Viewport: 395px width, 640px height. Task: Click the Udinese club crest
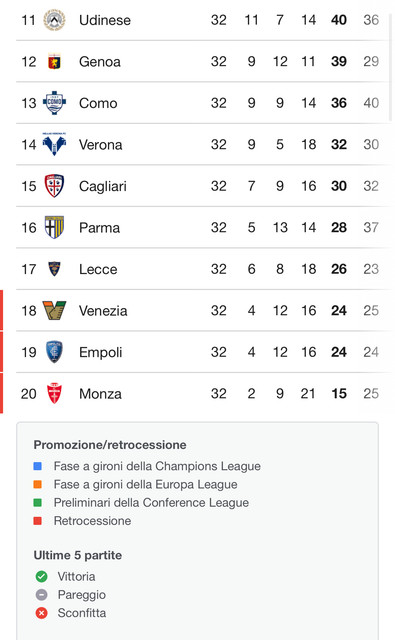point(54,20)
